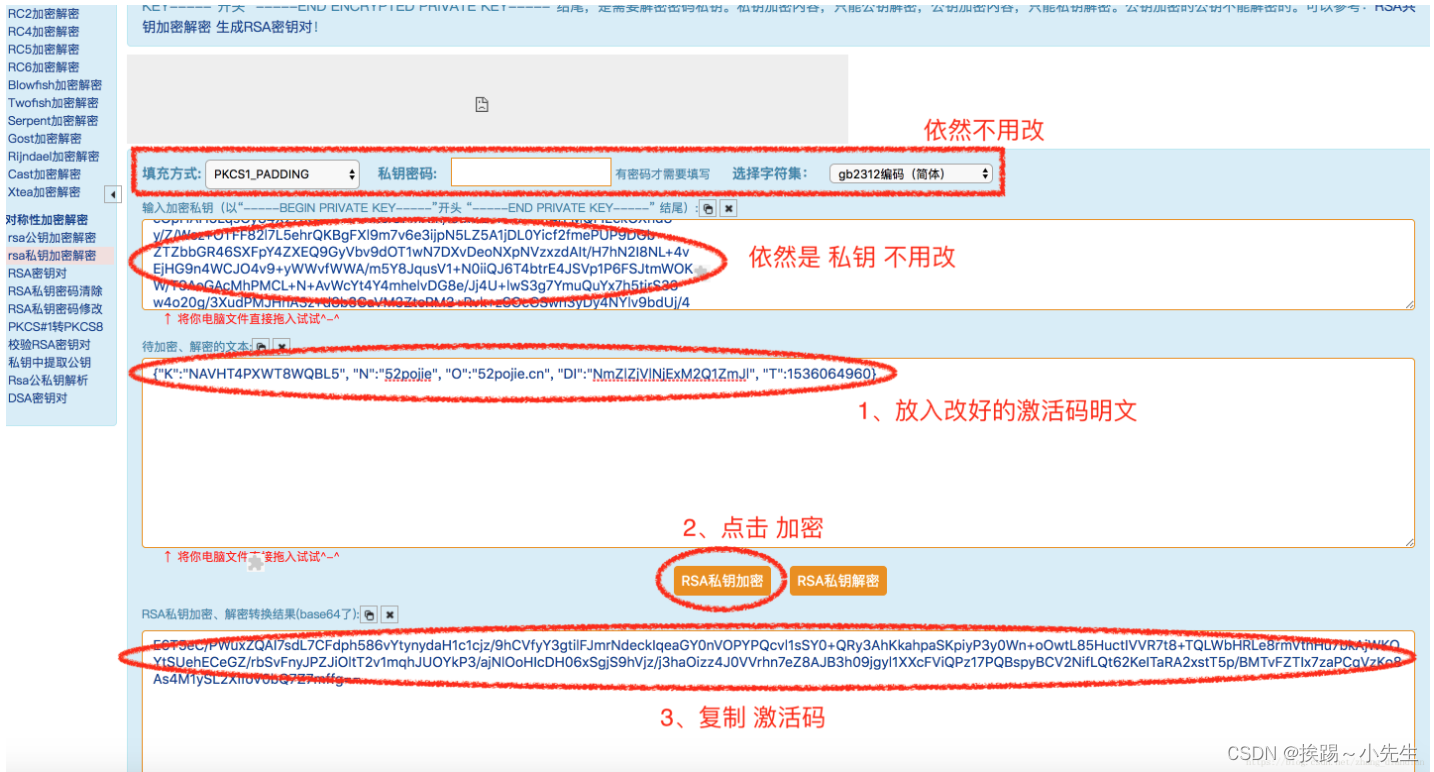Open Rijndael加密解密 in sidebar
Image resolution: width=1434 pixels, height=772 pixels.
pos(53,157)
